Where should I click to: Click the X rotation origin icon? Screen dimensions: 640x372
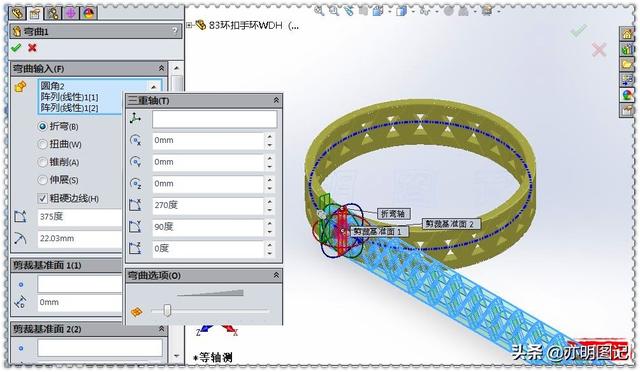click(135, 140)
